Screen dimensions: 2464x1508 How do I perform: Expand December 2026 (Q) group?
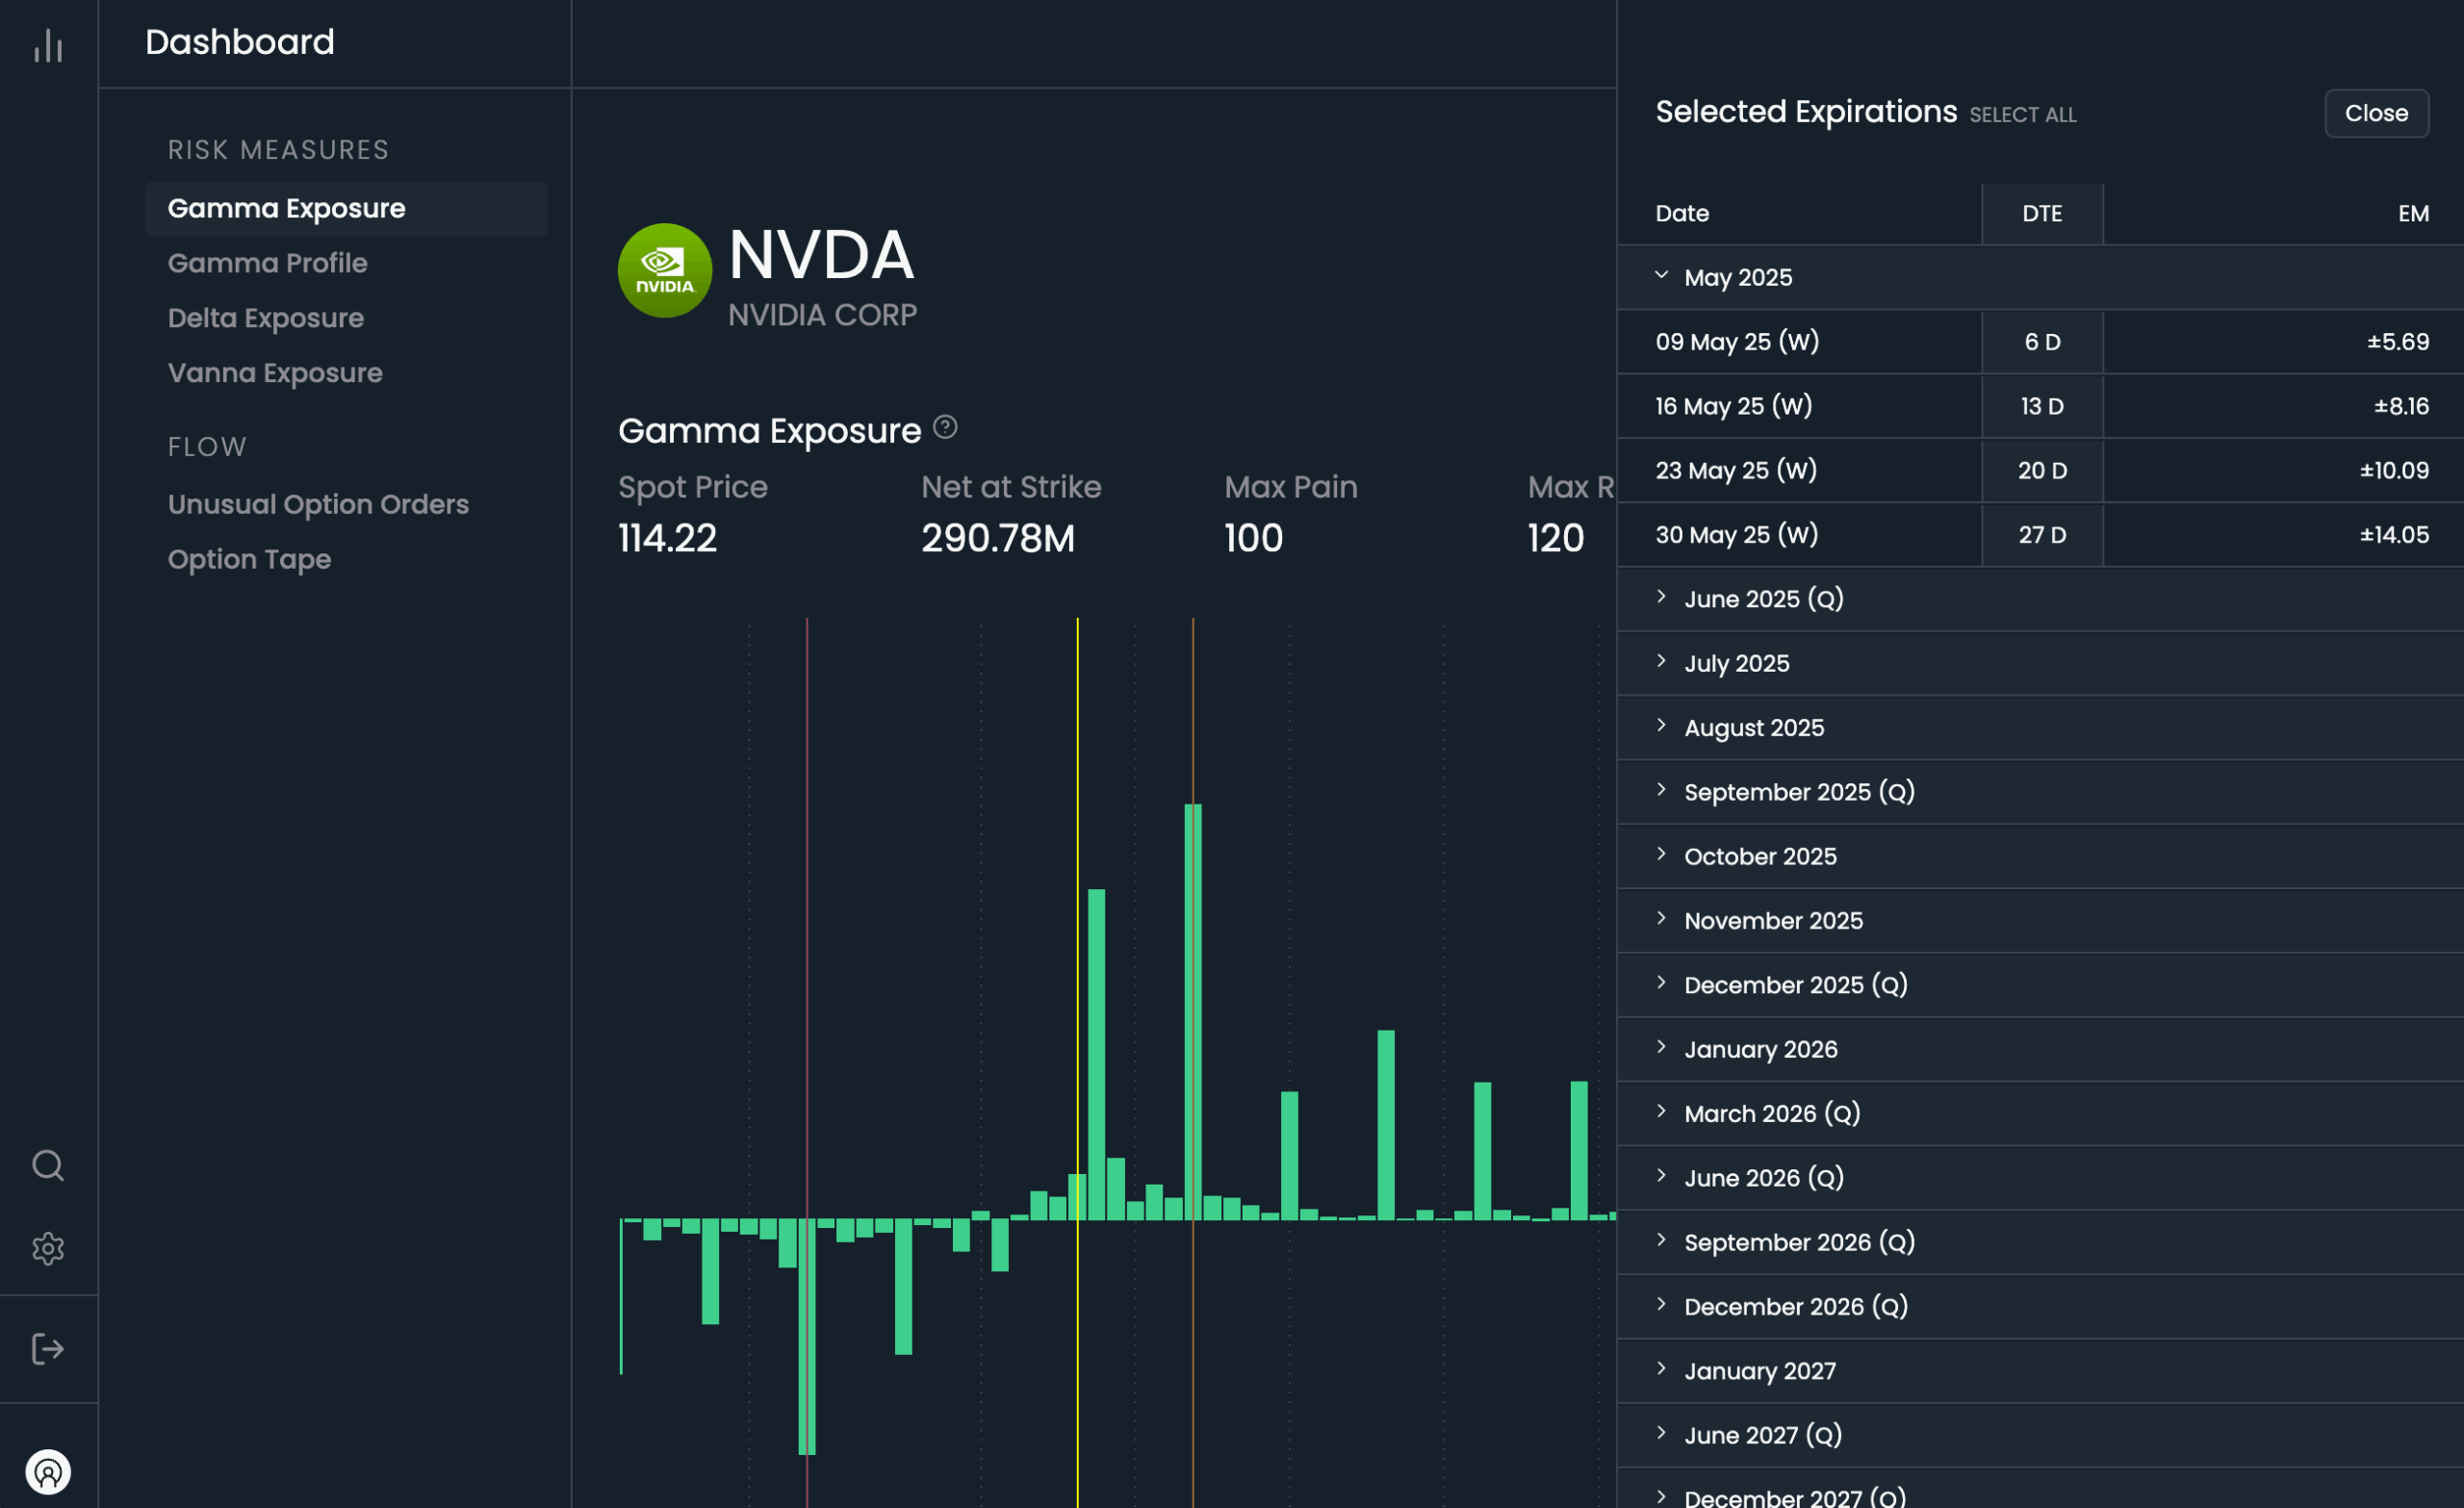coord(2040,1307)
